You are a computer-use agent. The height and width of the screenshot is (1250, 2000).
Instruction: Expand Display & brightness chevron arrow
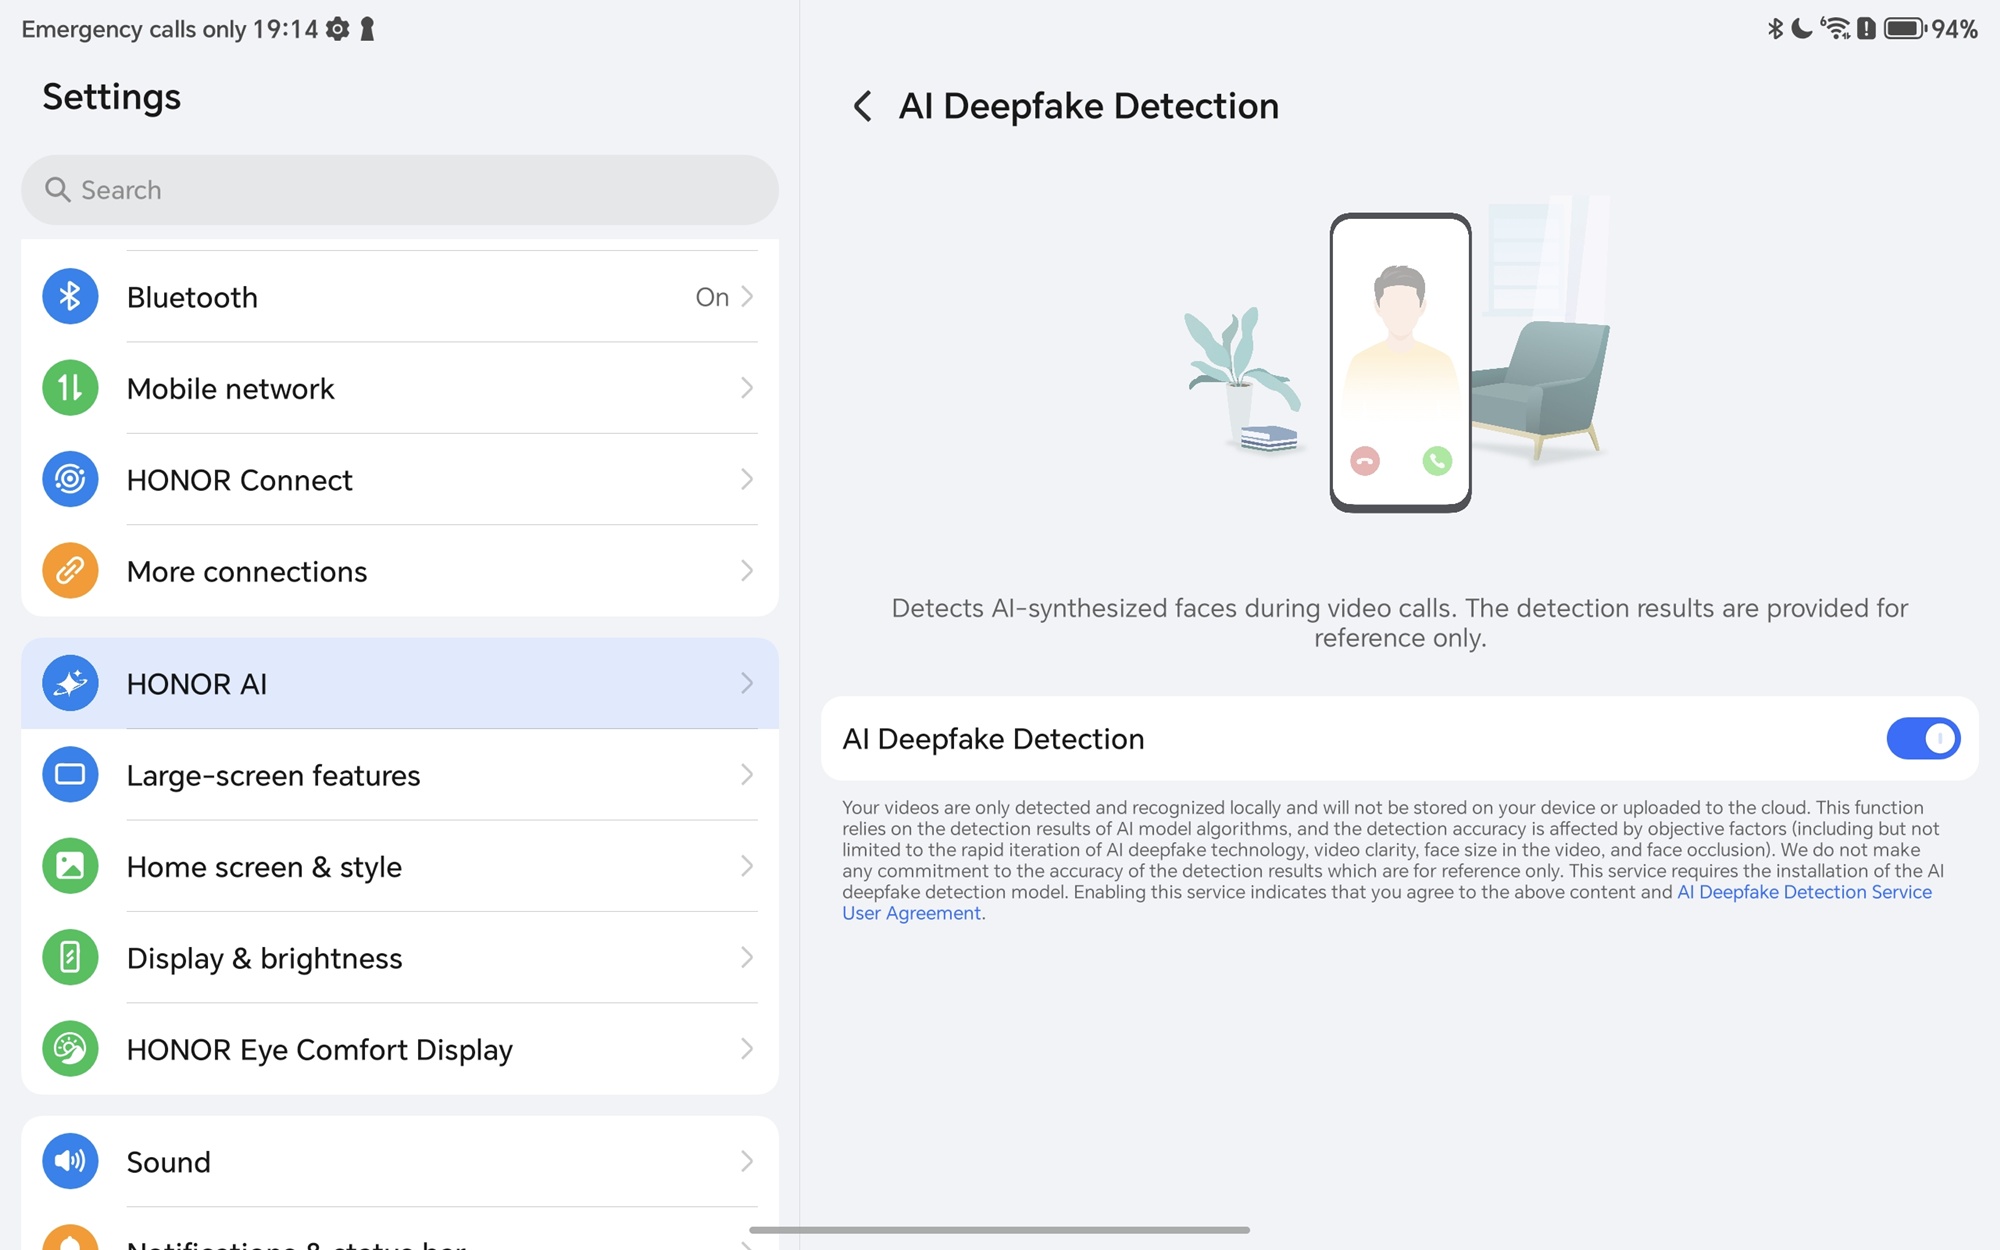coord(746,958)
